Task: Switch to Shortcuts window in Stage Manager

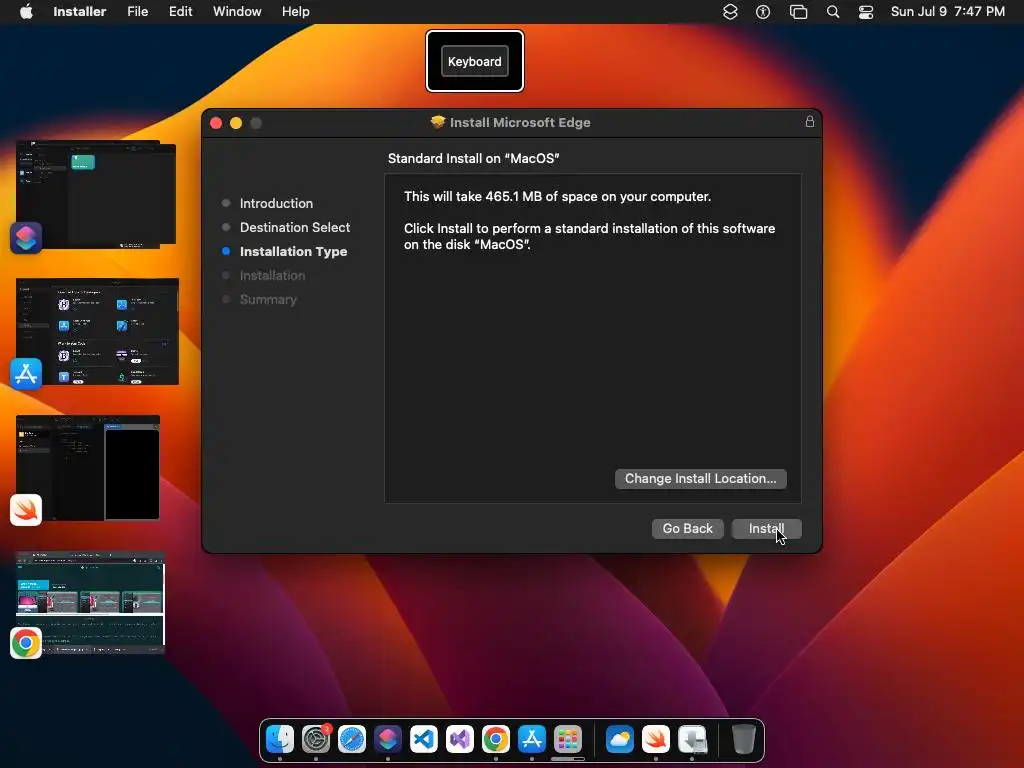Action: [x=98, y=193]
